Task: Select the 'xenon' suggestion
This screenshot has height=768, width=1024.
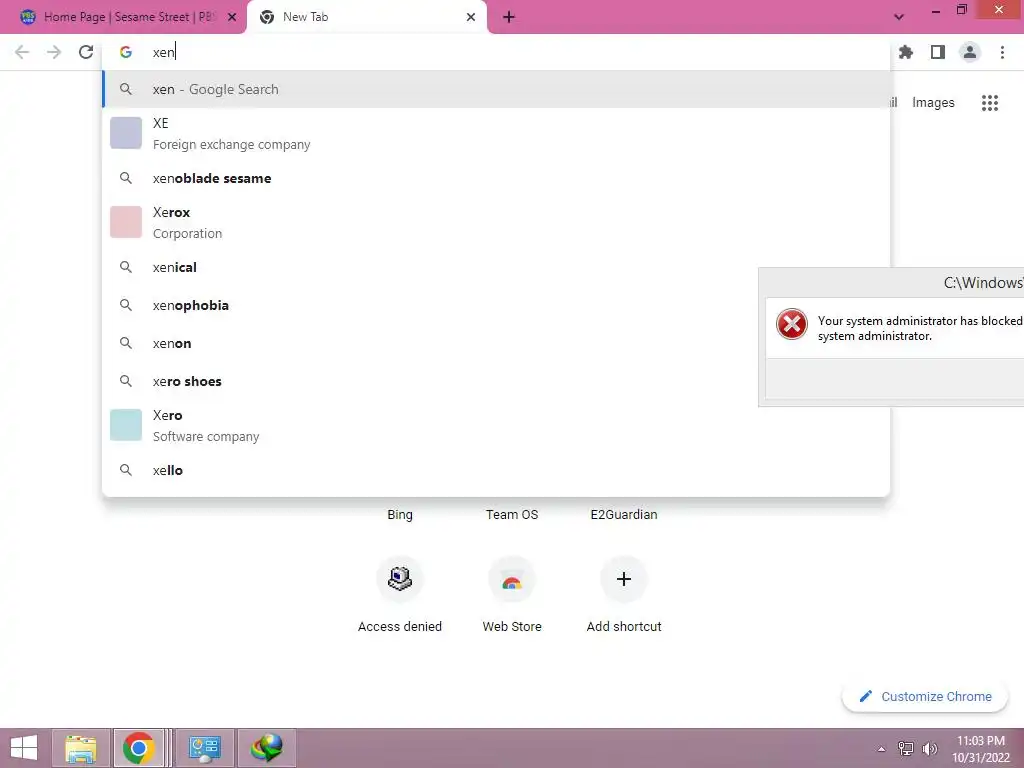Action: [496, 343]
